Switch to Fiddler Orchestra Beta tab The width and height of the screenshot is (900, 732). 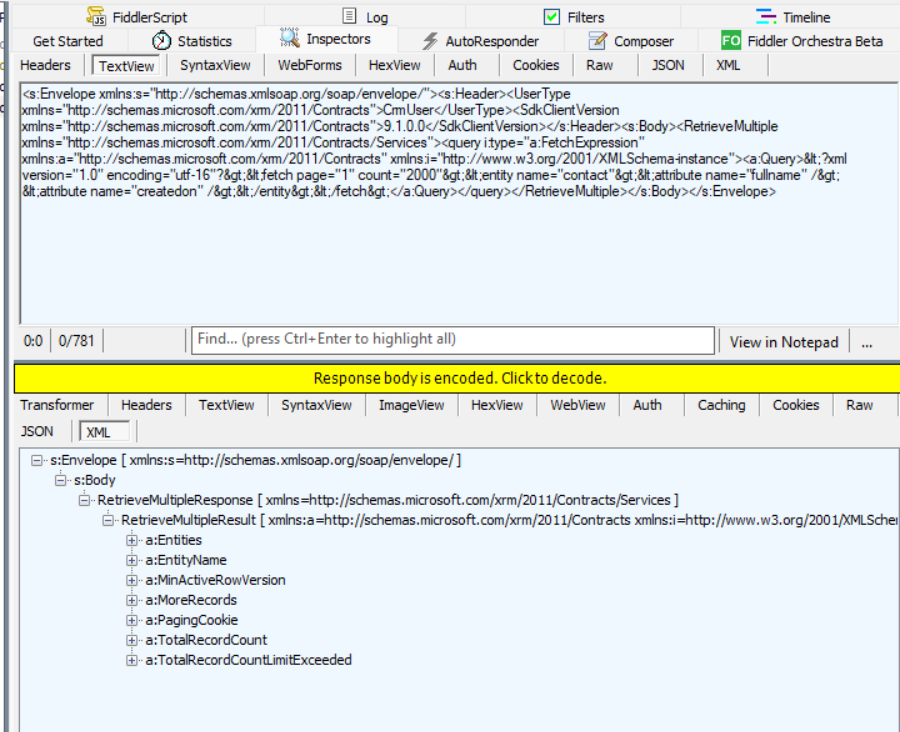[802, 41]
